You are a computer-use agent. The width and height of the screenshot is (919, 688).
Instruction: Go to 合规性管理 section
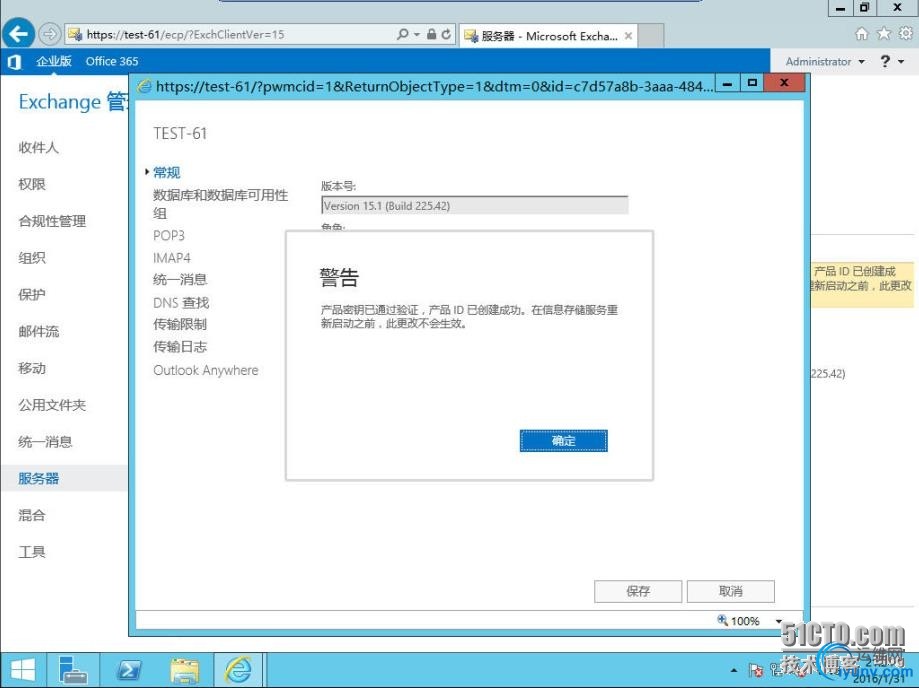click(52, 221)
